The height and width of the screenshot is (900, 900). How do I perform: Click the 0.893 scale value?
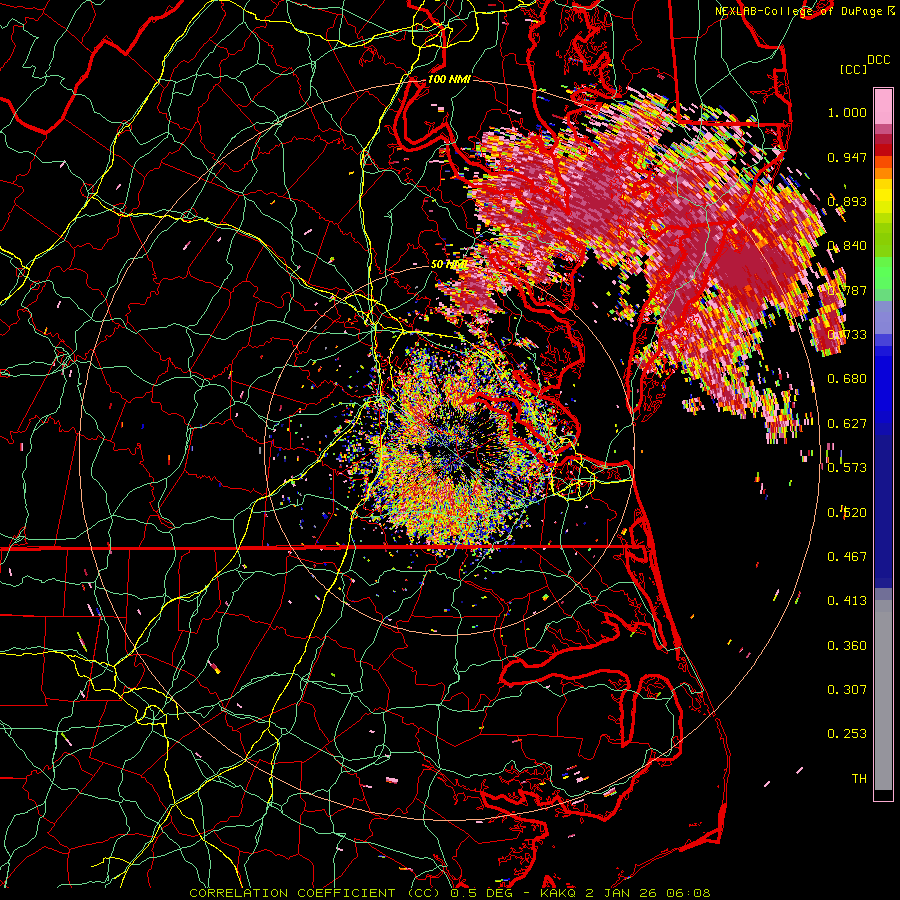pos(847,201)
